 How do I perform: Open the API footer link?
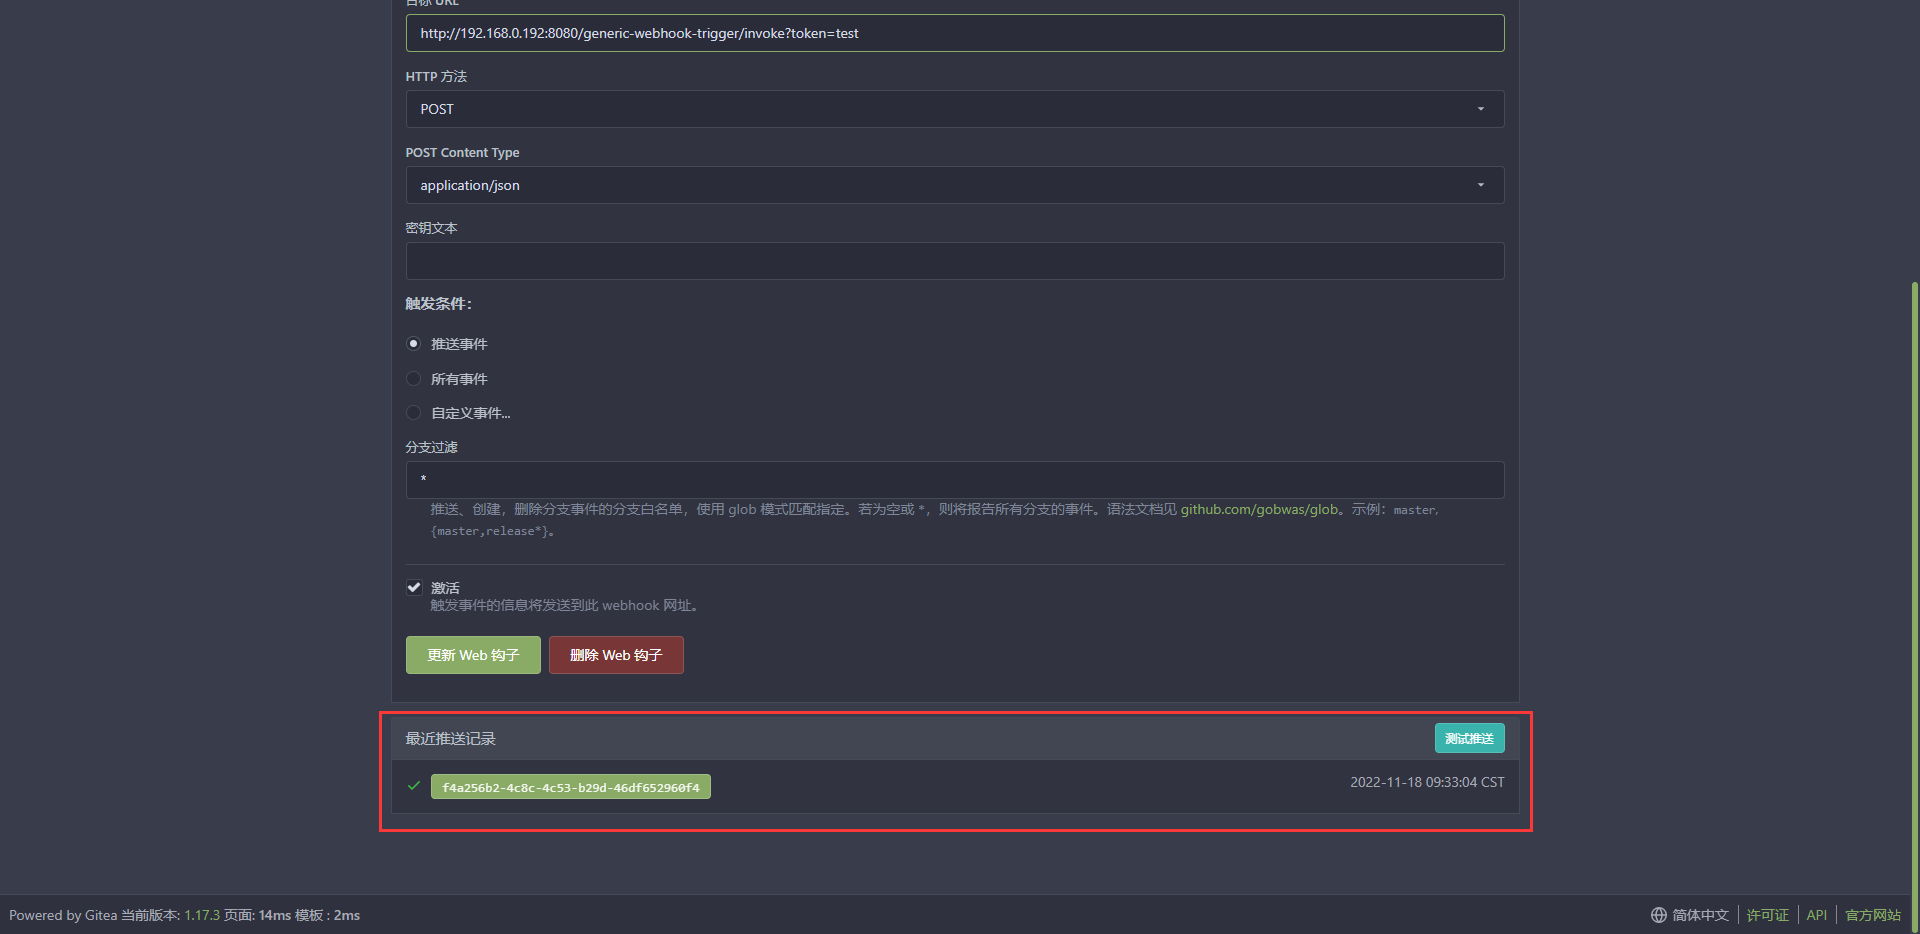[x=1816, y=915]
